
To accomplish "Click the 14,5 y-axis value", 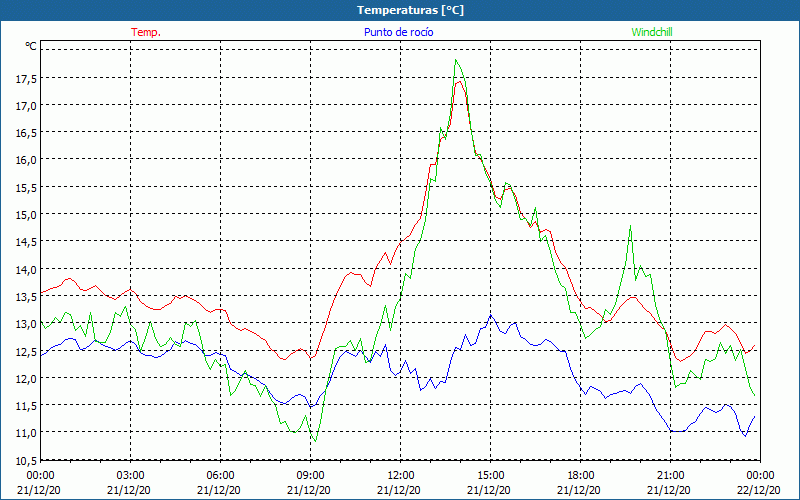I will coord(27,241).
